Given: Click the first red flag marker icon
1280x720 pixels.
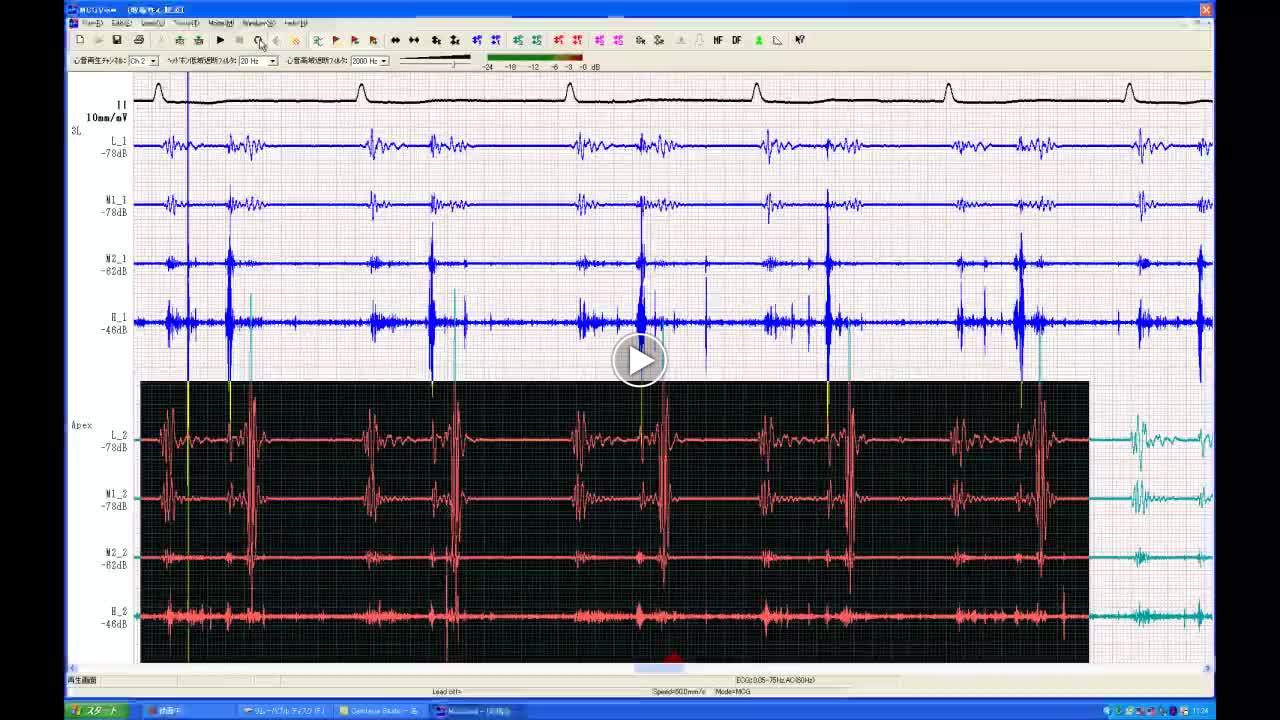Looking at the screenshot, I should point(336,40).
